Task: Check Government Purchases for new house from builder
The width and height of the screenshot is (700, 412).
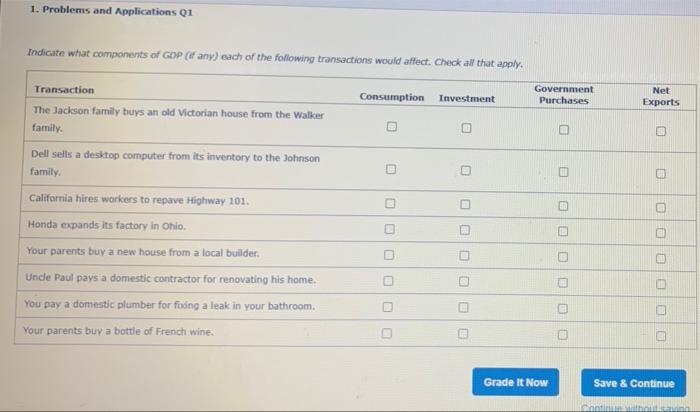Action: (563, 257)
